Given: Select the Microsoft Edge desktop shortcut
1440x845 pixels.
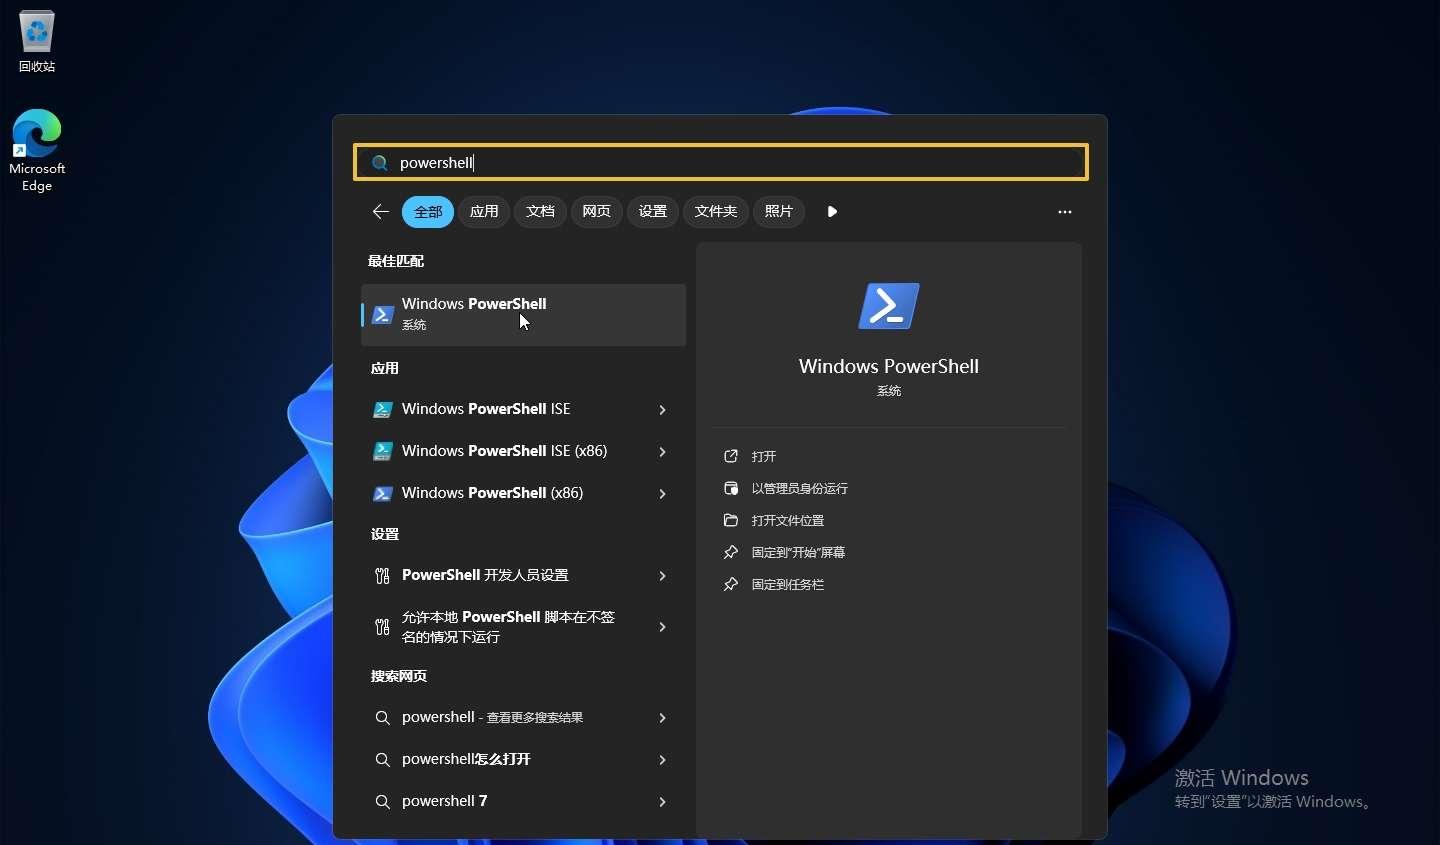Looking at the screenshot, I should 37,150.
